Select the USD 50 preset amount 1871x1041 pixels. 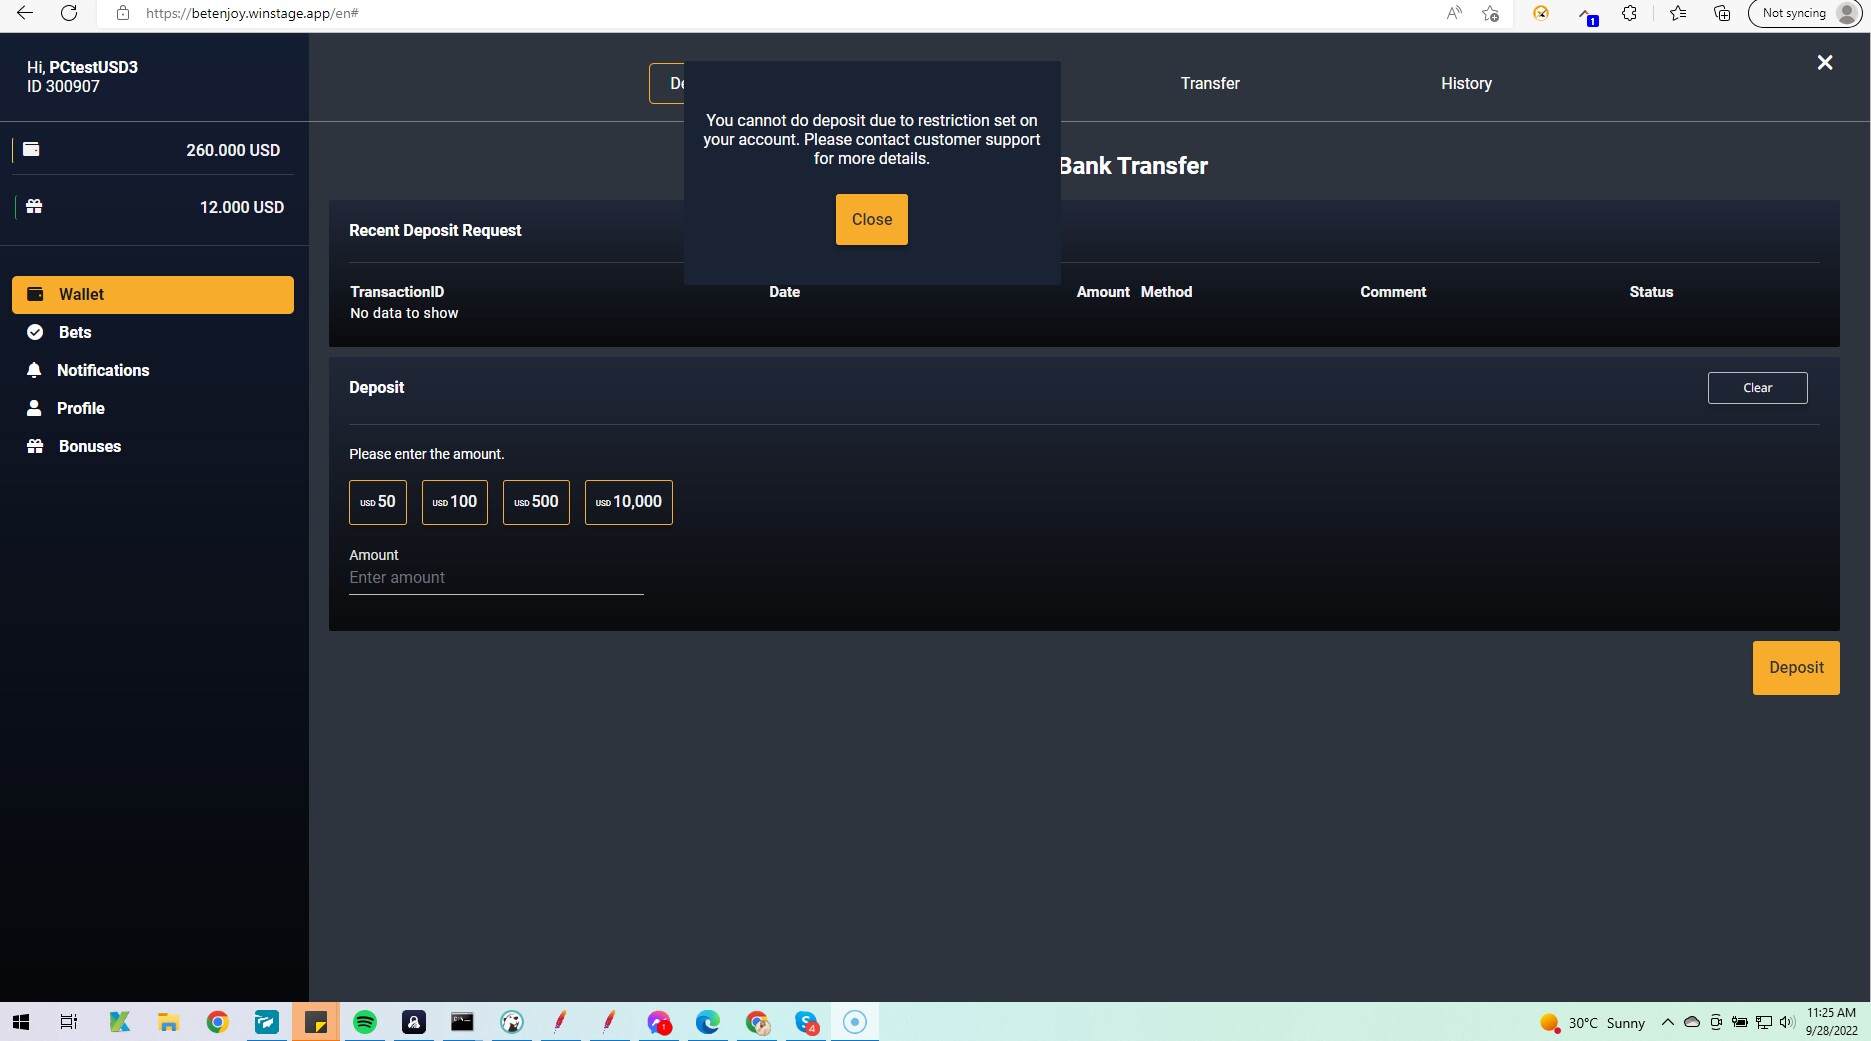pos(377,502)
